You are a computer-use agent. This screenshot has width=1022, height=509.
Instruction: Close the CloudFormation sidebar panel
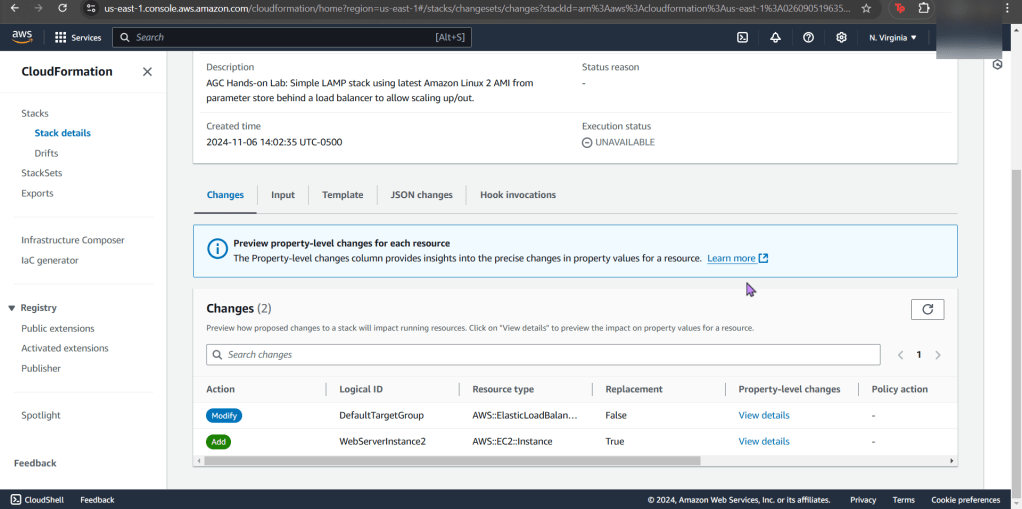(x=147, y=72)
